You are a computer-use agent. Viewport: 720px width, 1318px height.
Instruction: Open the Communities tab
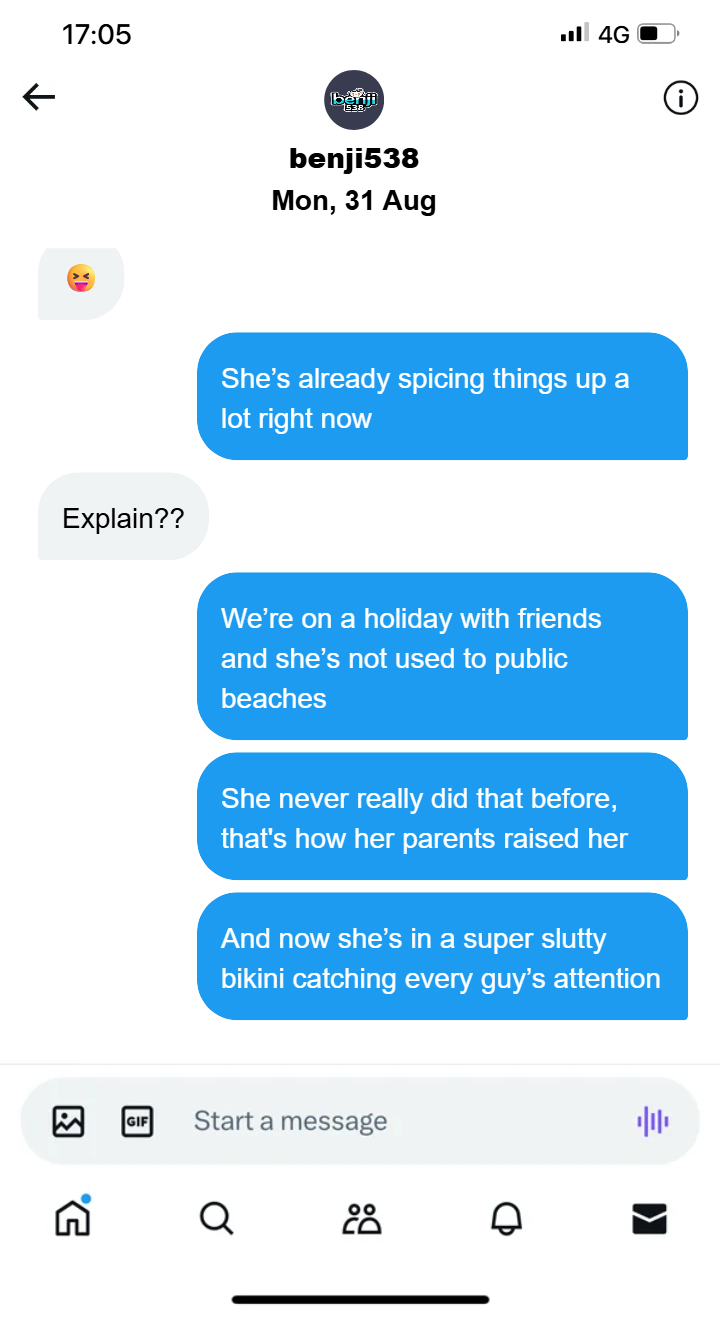pyautogui.click(x=361, y=1218)
